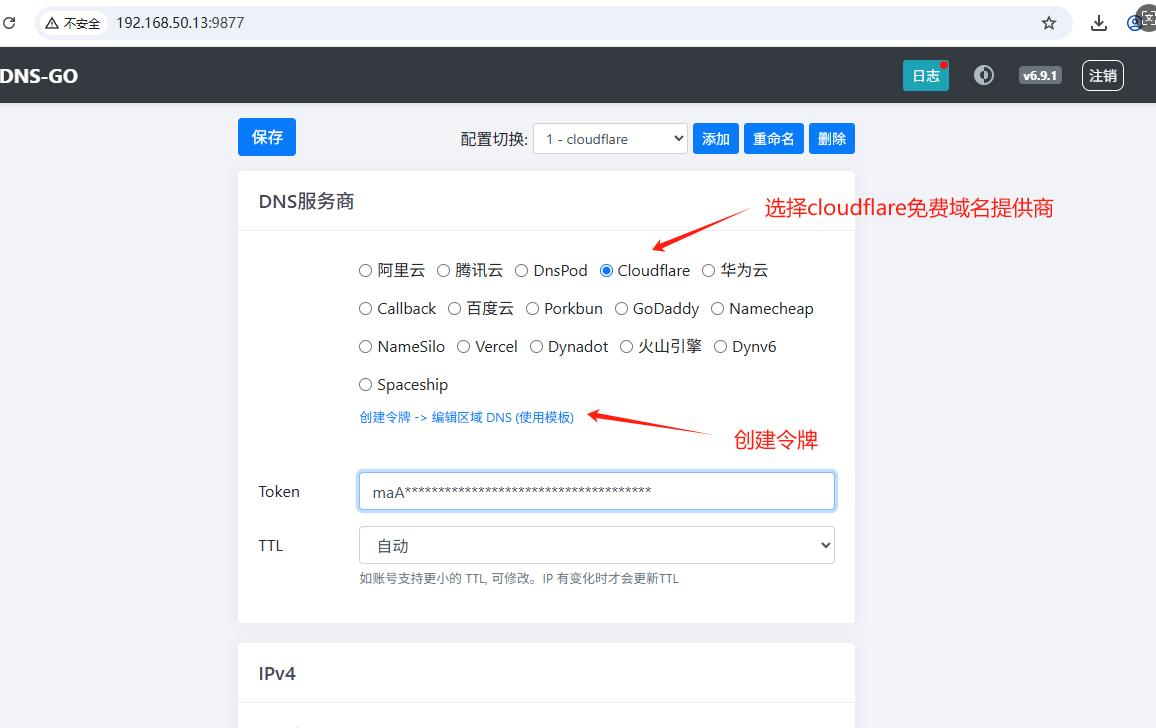The image size is (1156, 728).
Task: Click the 重命名 rename button
Action: click(x=773, y=139)
